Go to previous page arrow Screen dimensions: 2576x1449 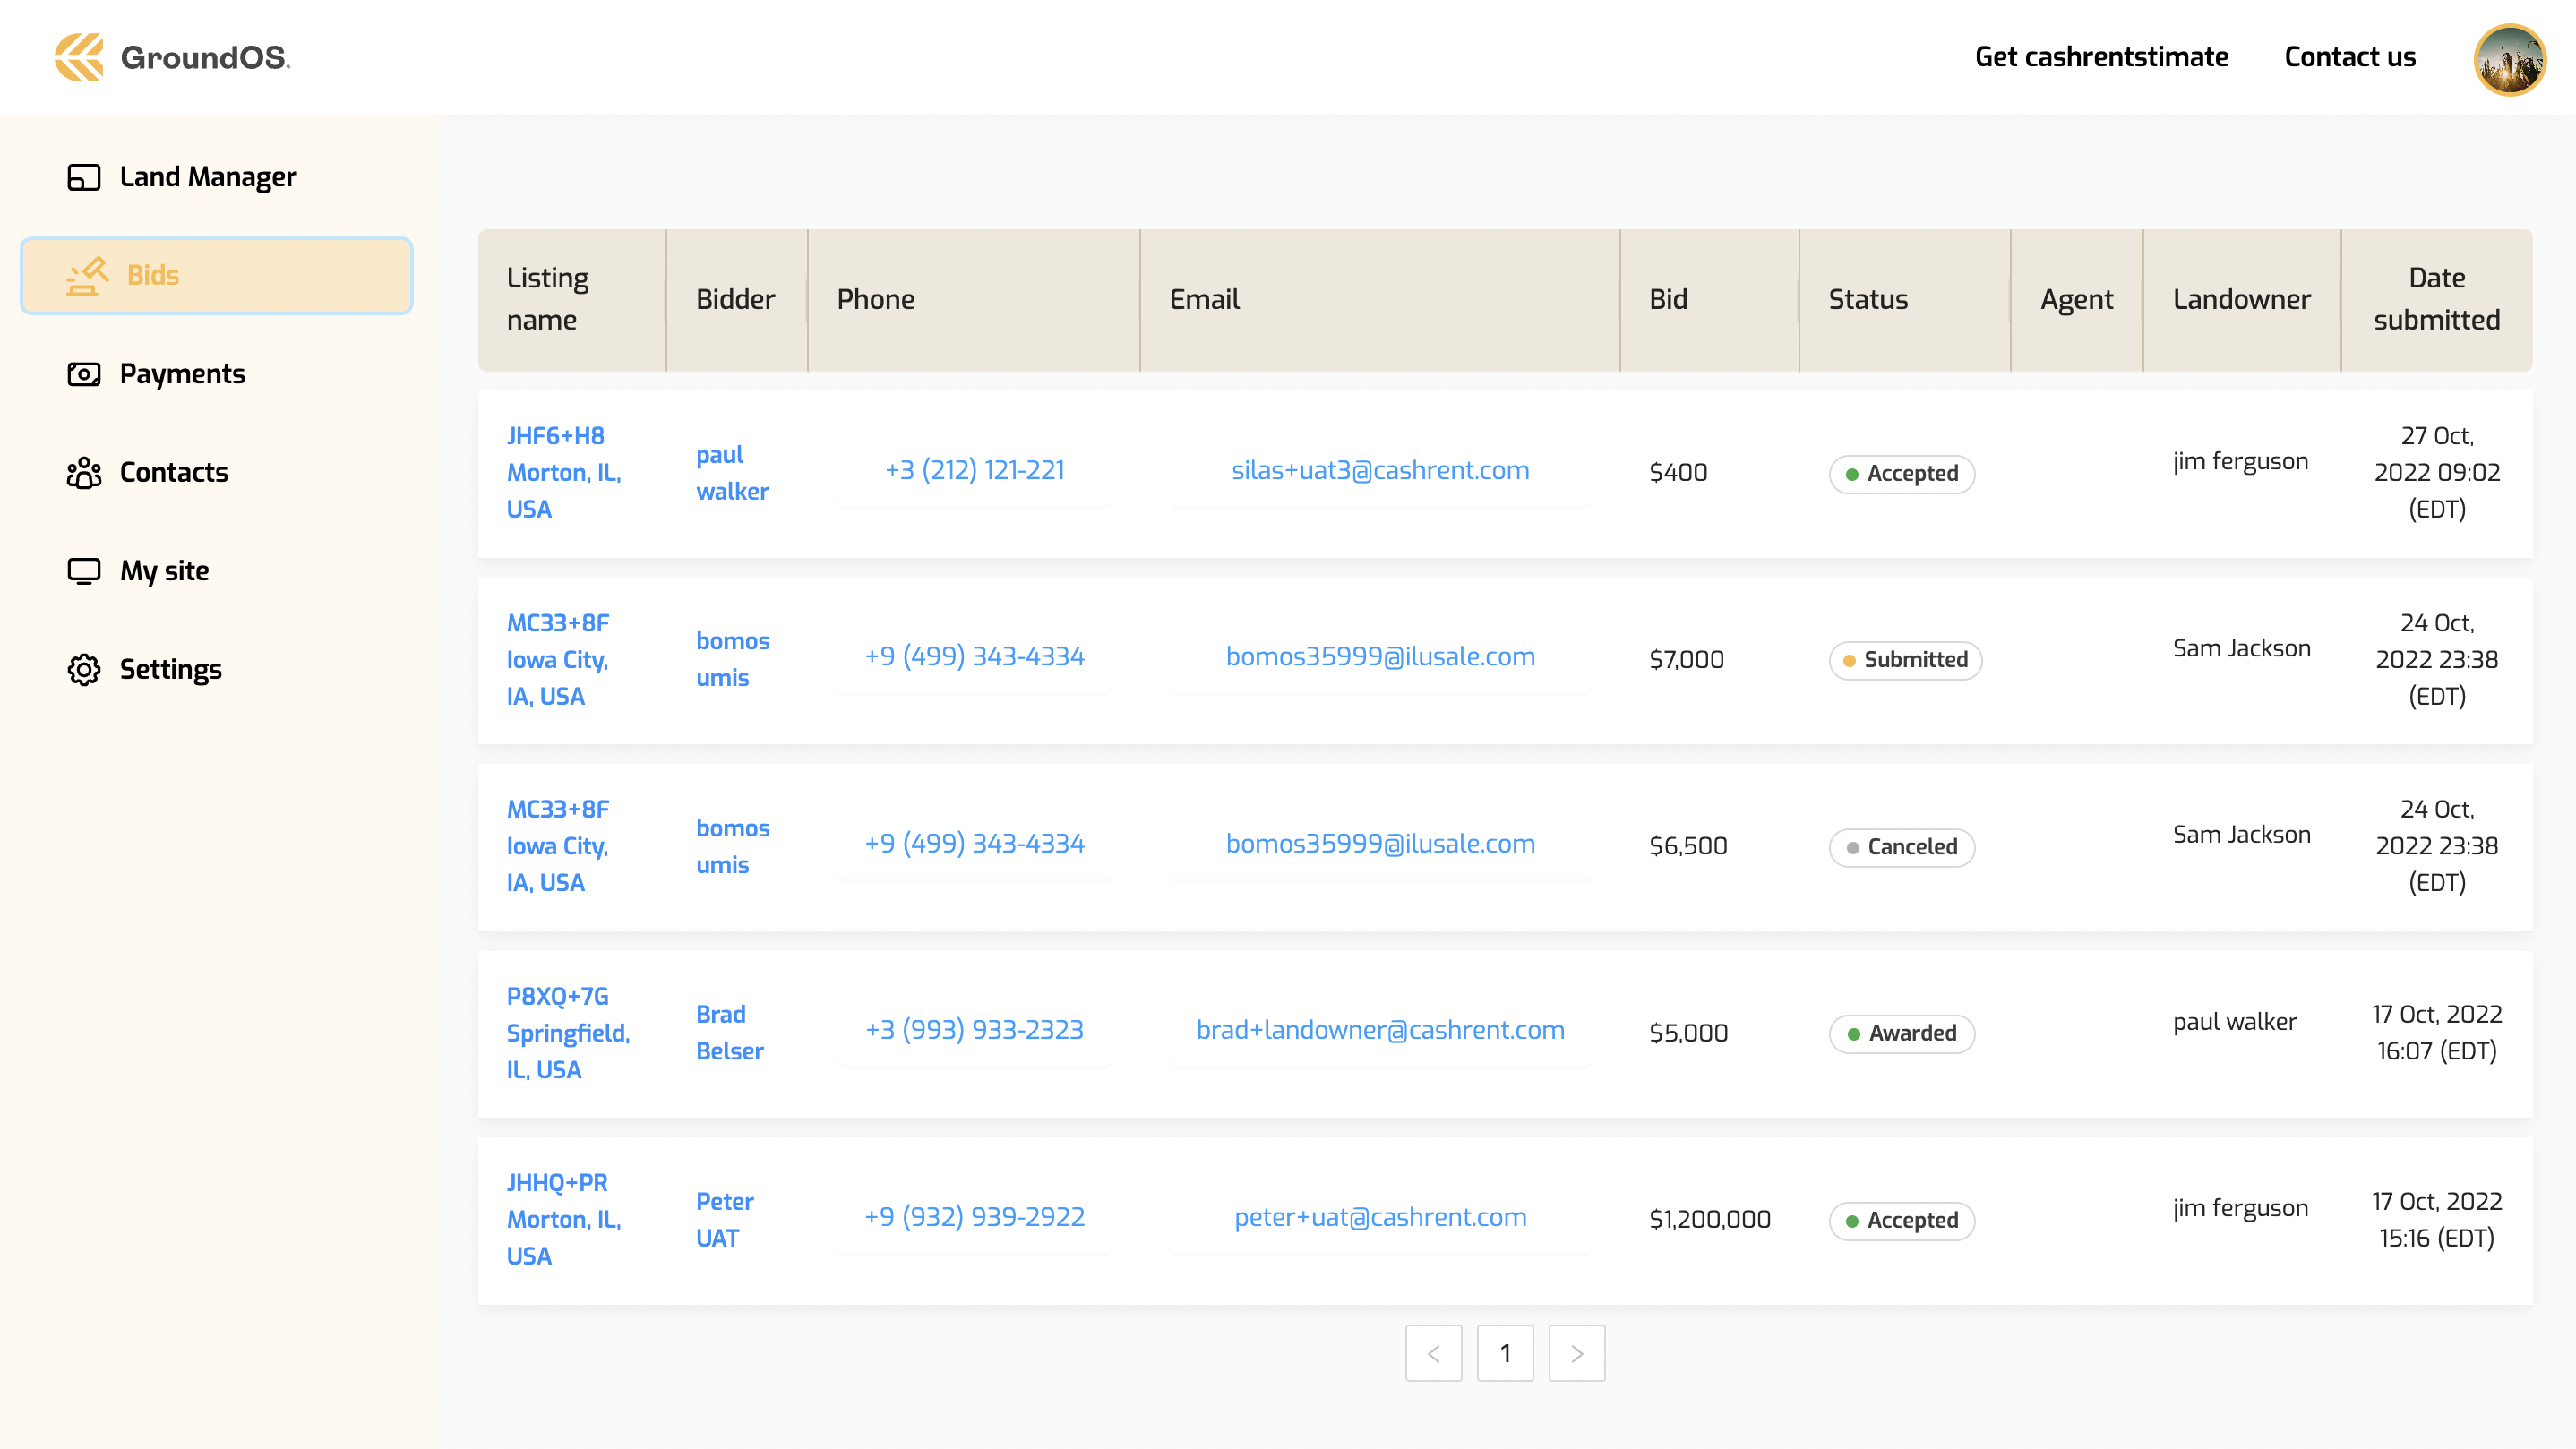(1433, 1353)
